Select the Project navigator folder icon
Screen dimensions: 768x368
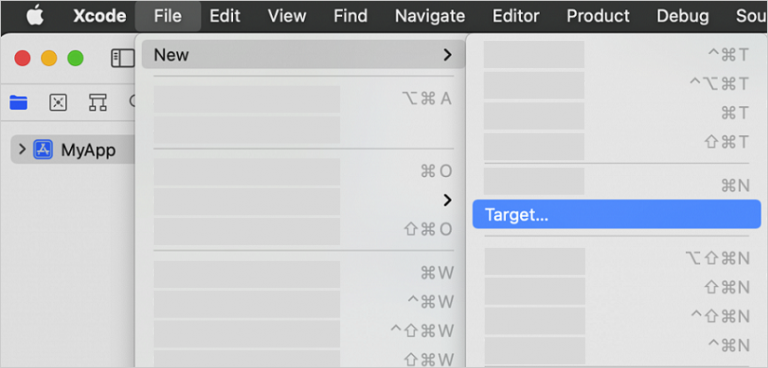(19, 102)
